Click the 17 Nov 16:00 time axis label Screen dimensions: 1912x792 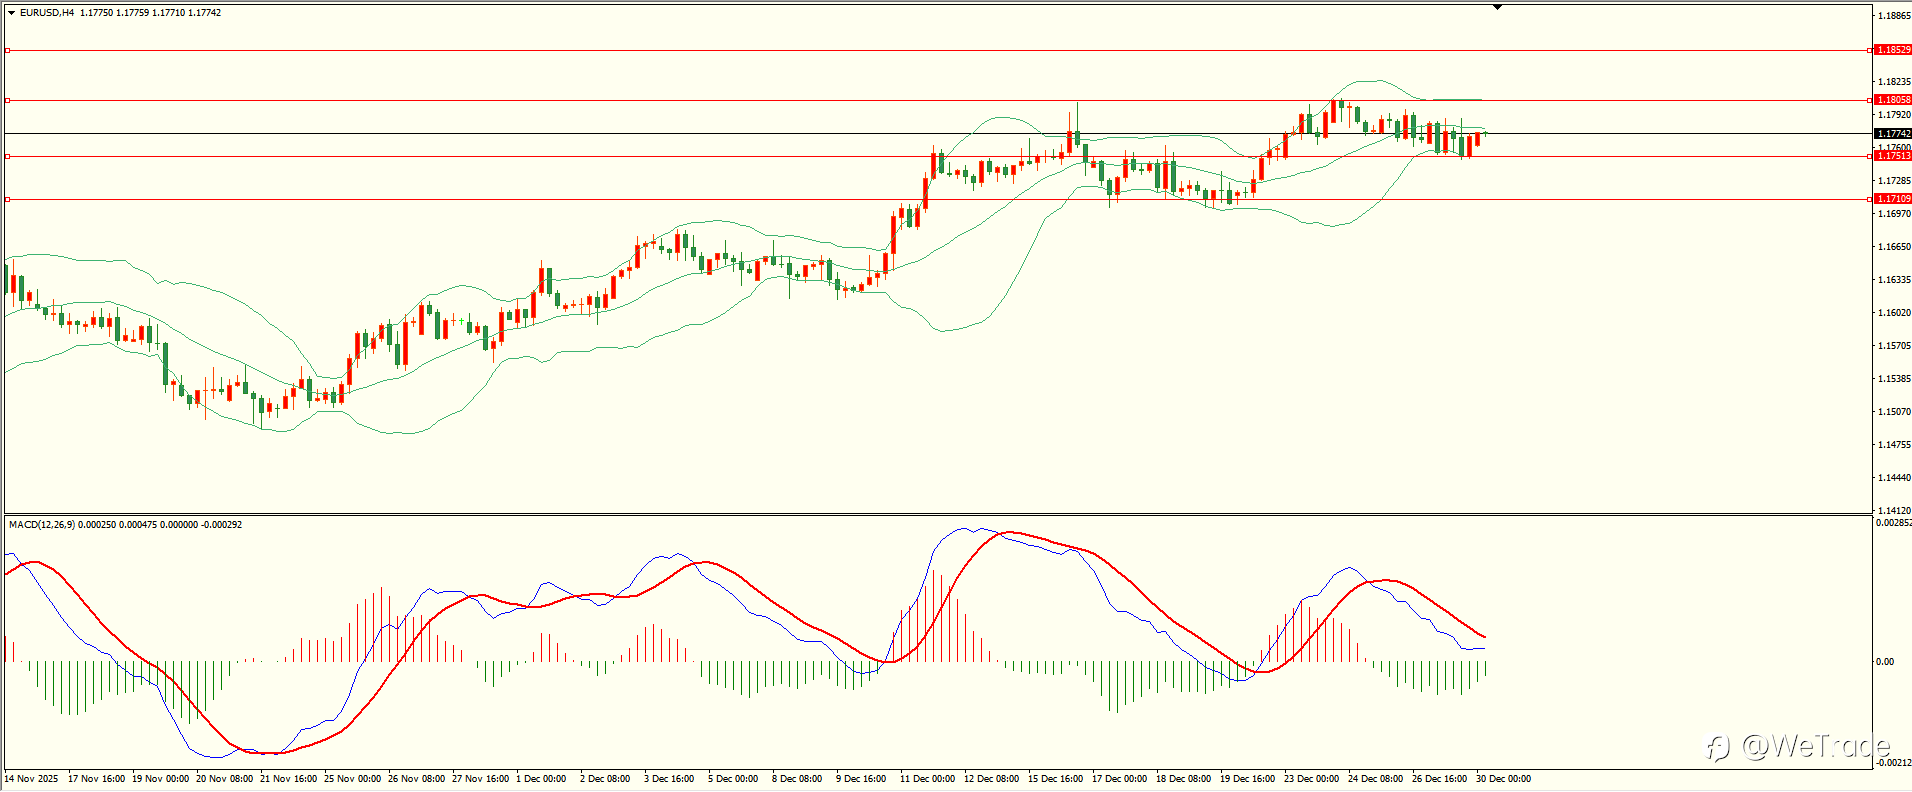pyautogui.click(x=96, y=779)
